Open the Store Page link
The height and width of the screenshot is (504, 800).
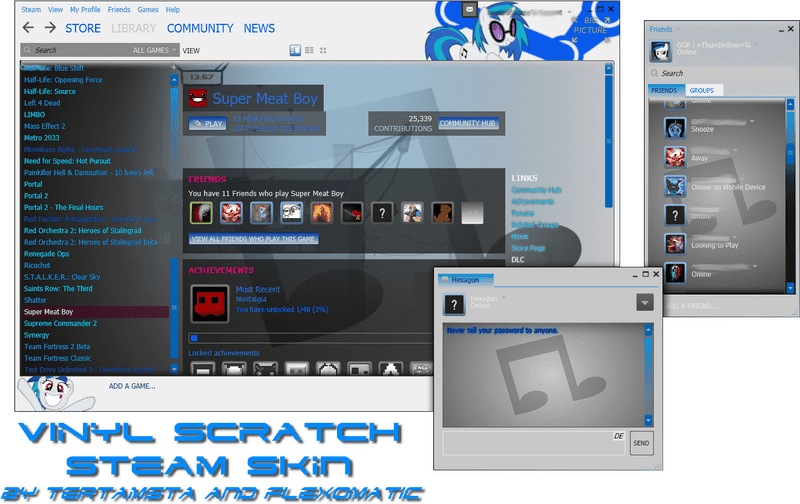click(528, 248)
